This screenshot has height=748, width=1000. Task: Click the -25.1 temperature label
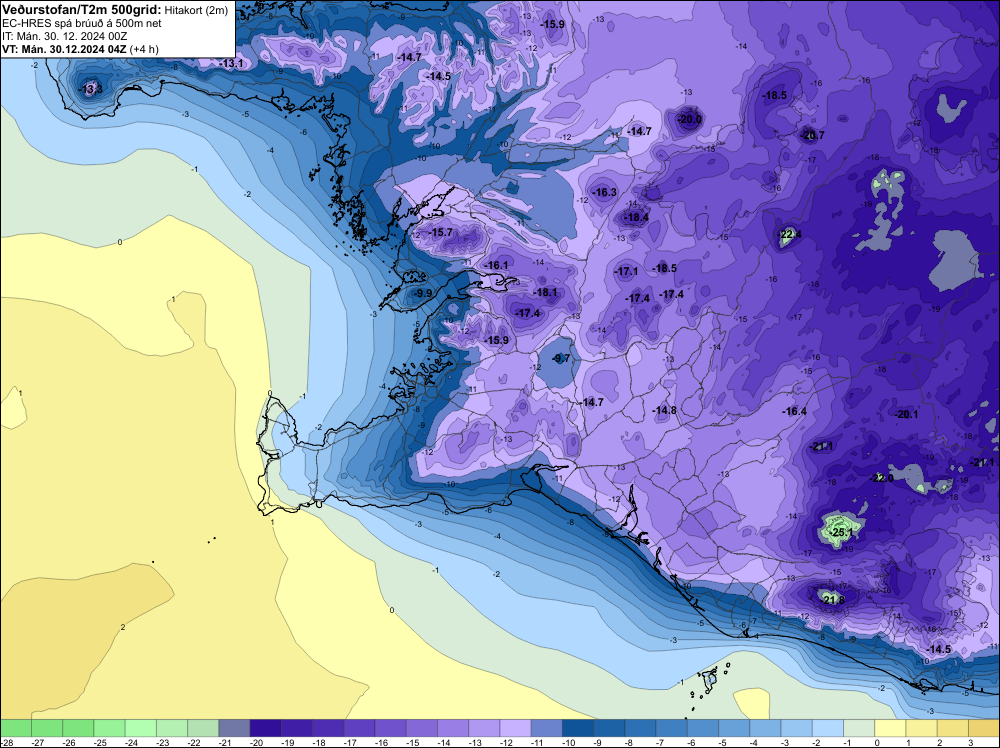click(841, 532)
